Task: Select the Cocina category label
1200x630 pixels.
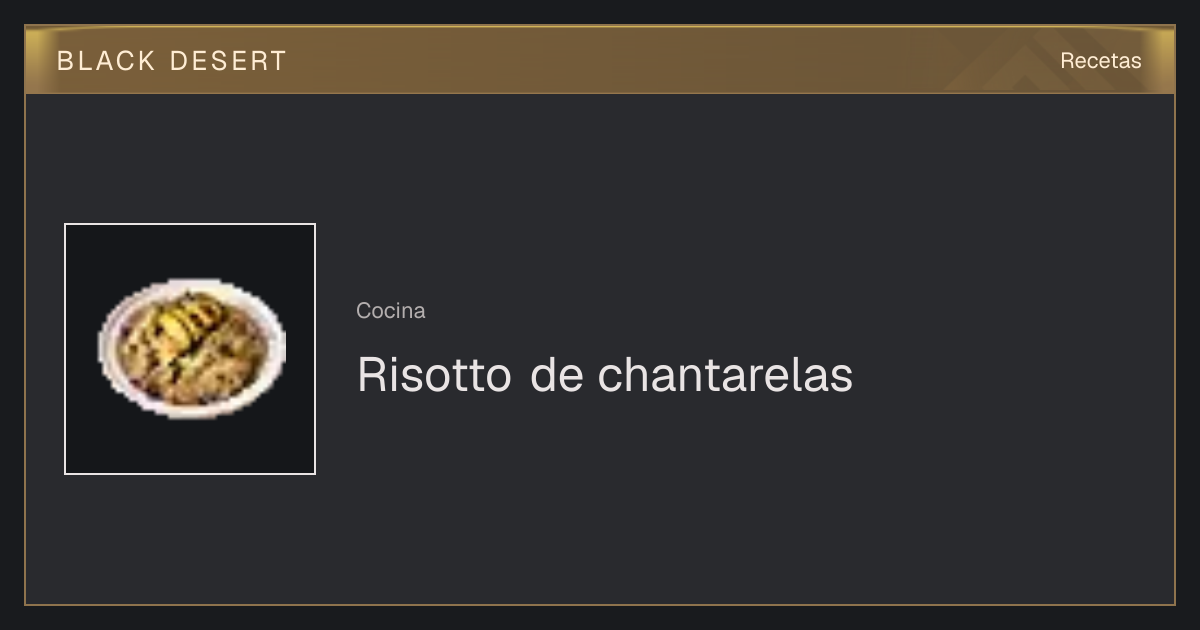Action: point(391,311)
